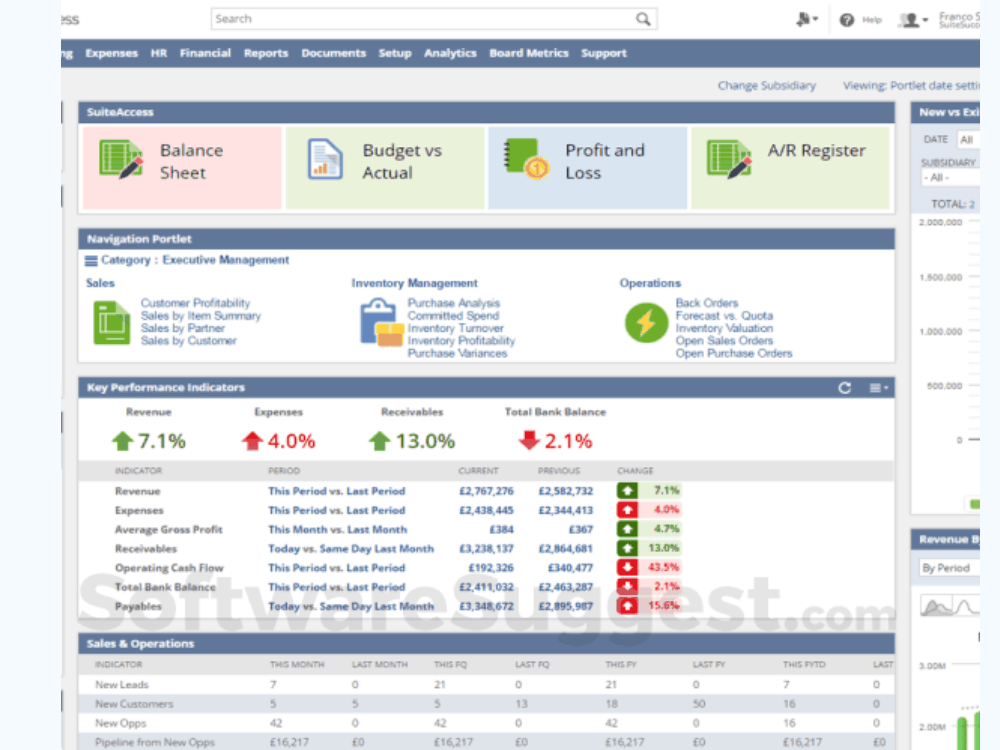1000x750 pixels.
Task: Open the Back Orders link
Action: pyautogui.click(x=707, y=303)
